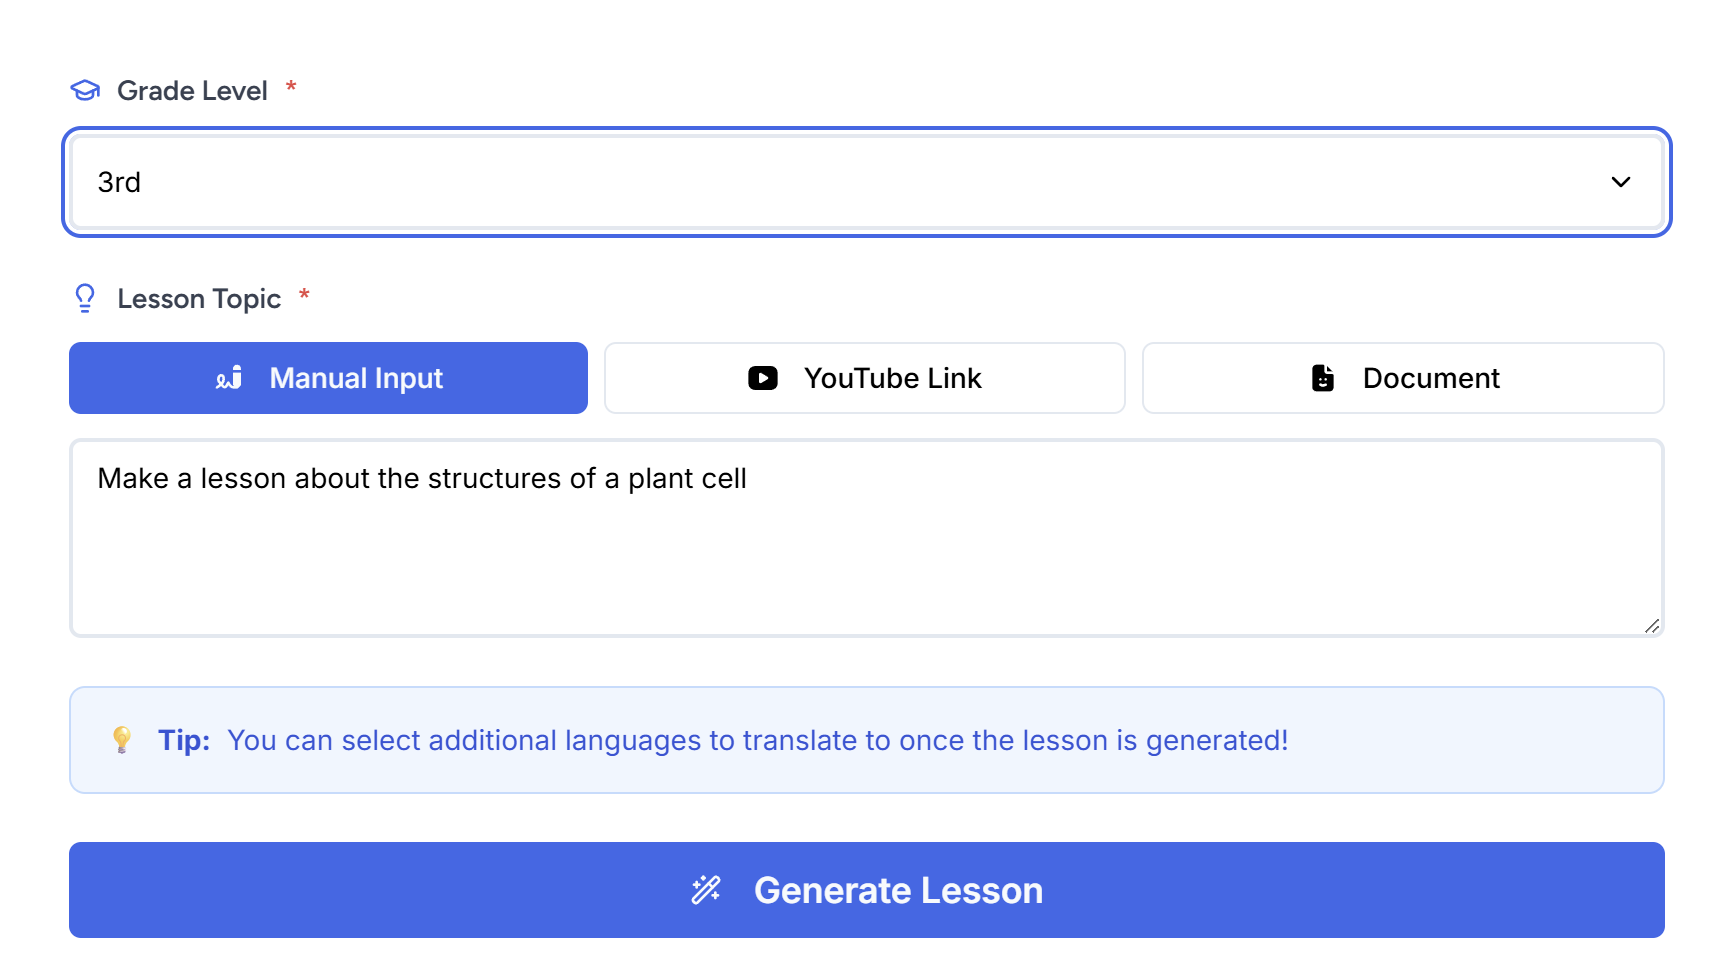The height and width of the screenshot is (969, 1714).
Task: Click the pencil icon inside Manual Input
Action: click(x=228, y=378)
